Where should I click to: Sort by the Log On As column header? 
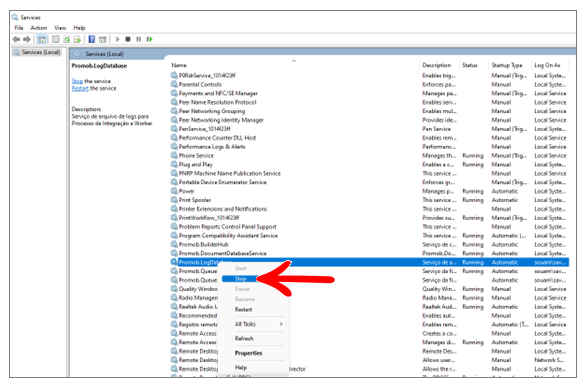coord(547,65)
